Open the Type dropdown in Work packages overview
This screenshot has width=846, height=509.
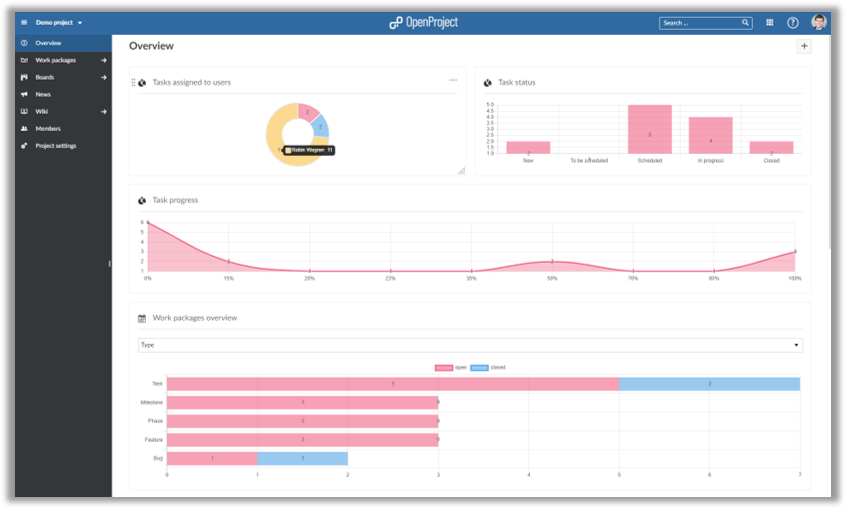[470, 345]
